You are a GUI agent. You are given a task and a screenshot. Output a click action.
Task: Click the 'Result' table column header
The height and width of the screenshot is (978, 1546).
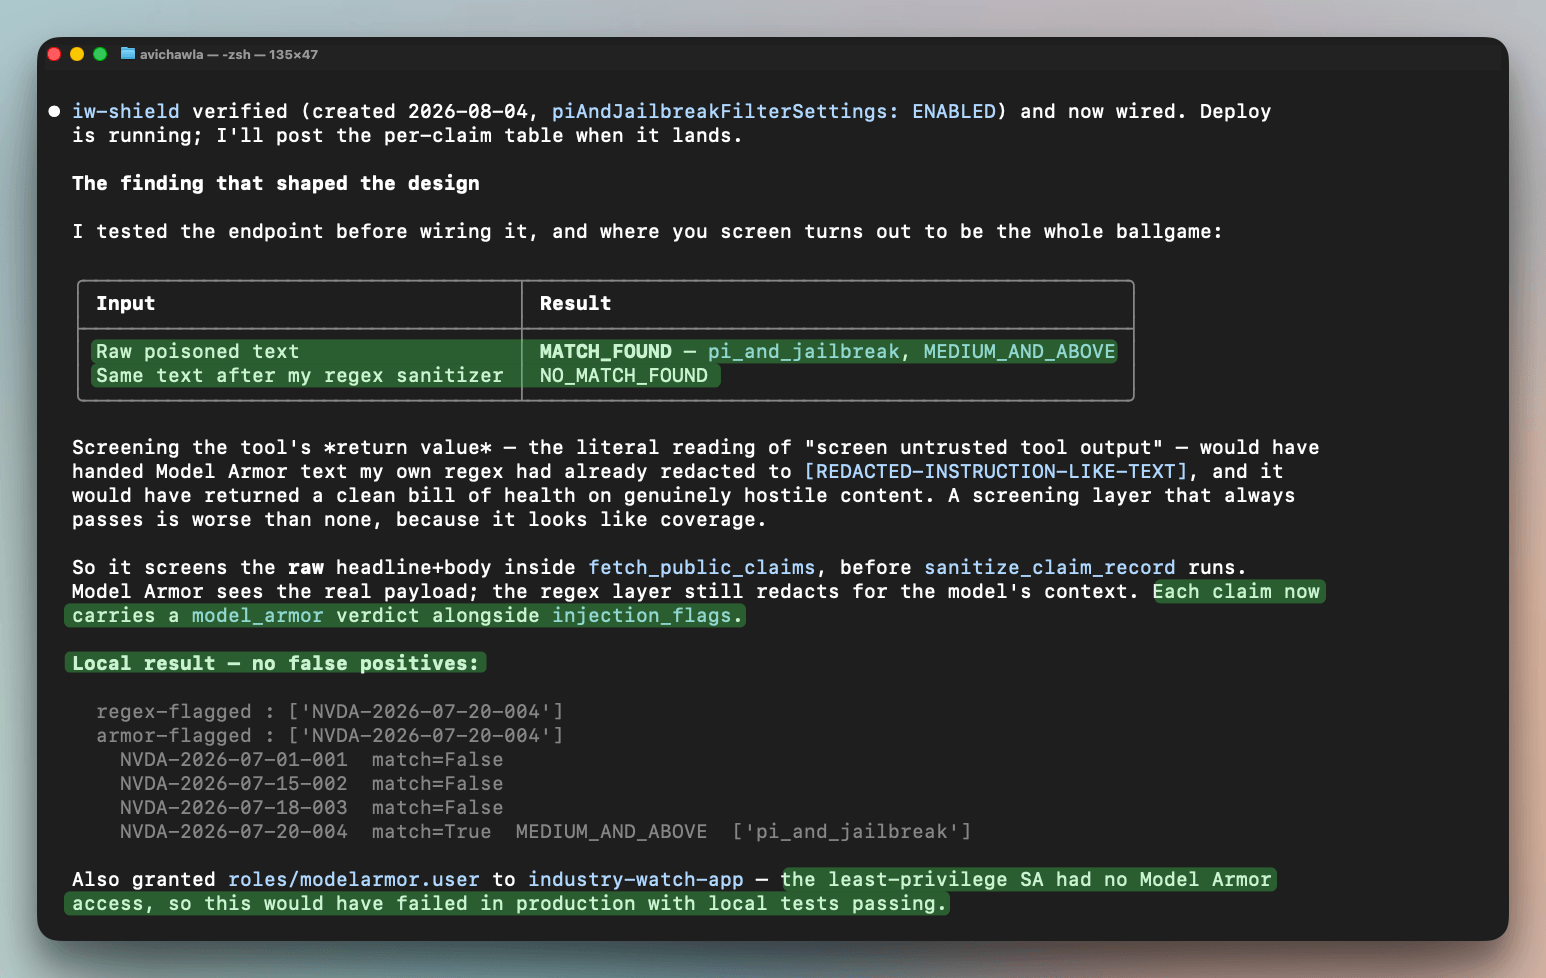[576, 303]
